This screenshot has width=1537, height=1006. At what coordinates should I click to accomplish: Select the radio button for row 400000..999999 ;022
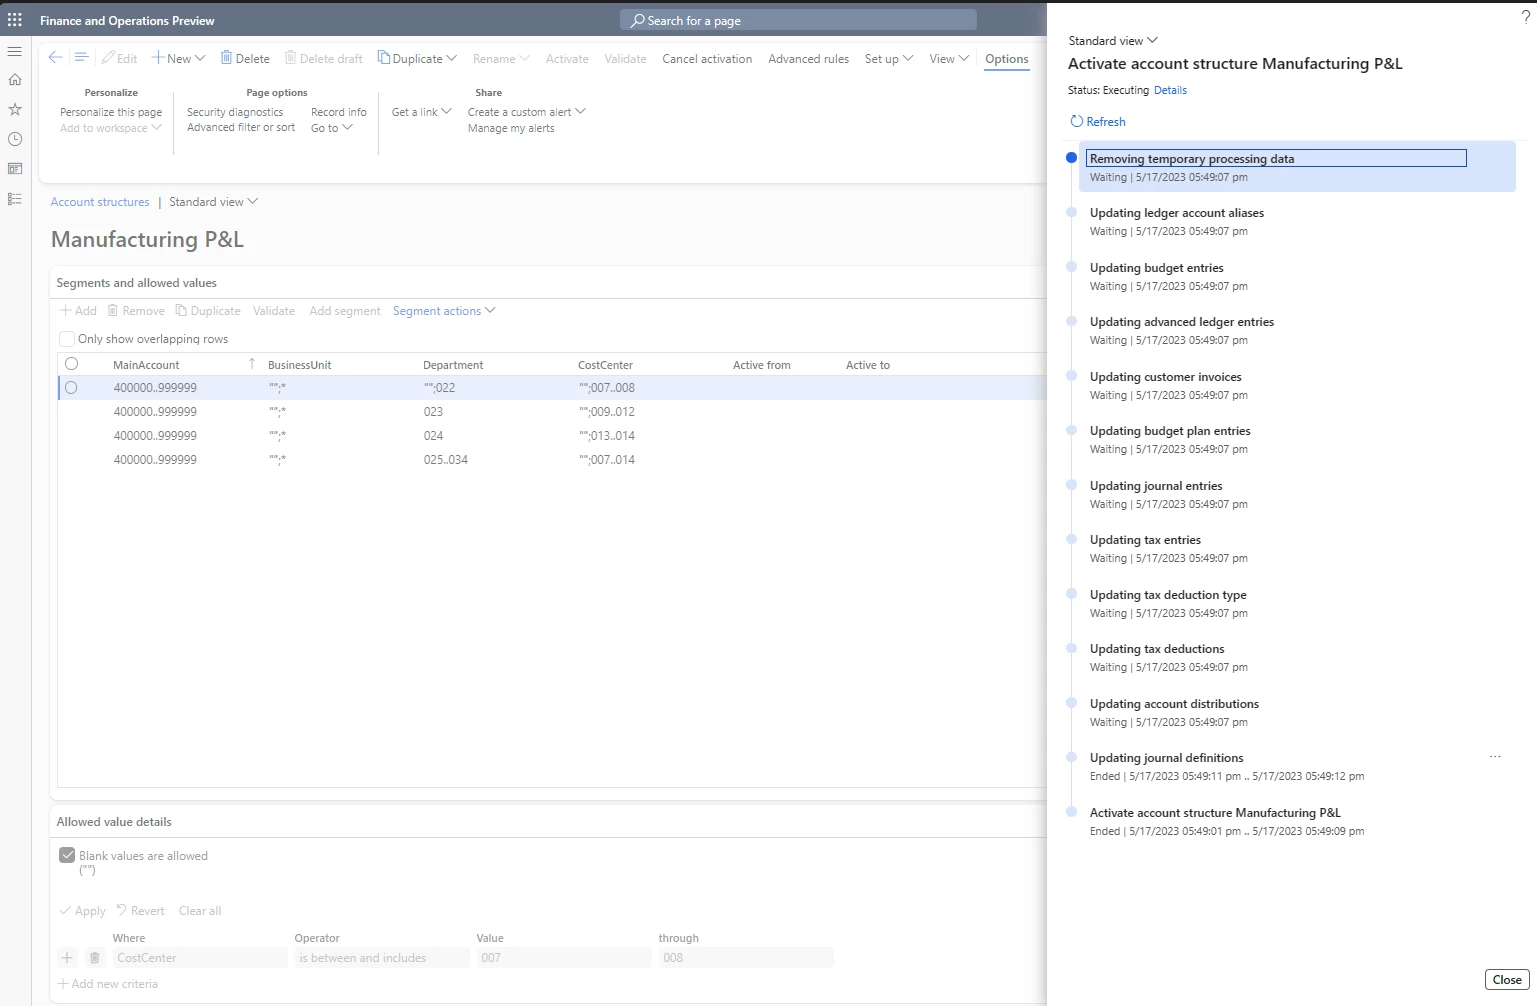(x=71, y=387)
